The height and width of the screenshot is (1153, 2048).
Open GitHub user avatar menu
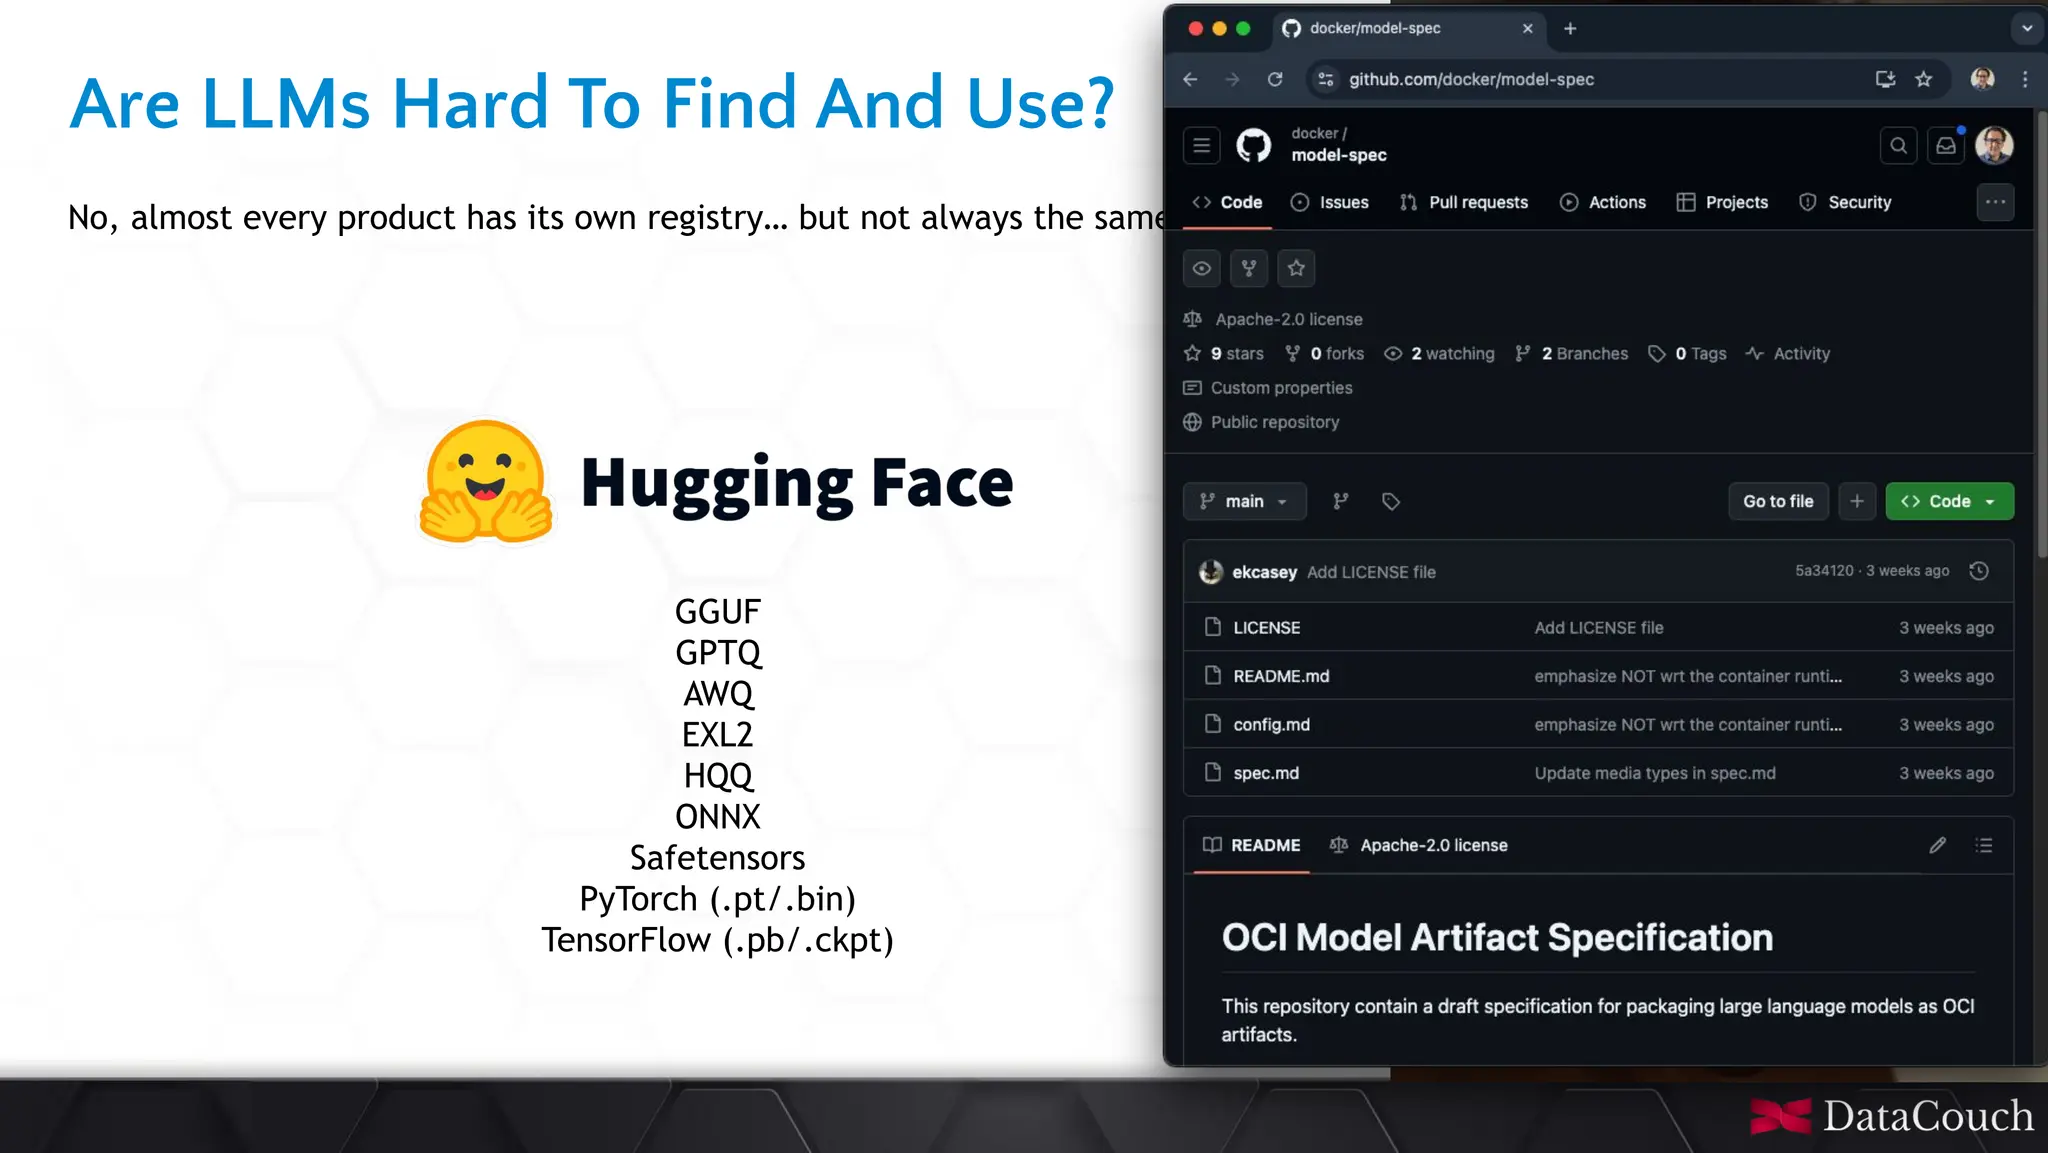point(1994,146)
